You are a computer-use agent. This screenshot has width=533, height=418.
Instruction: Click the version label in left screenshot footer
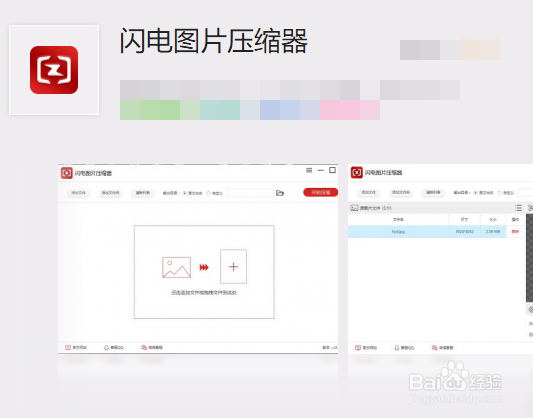[x=330, y=347]
